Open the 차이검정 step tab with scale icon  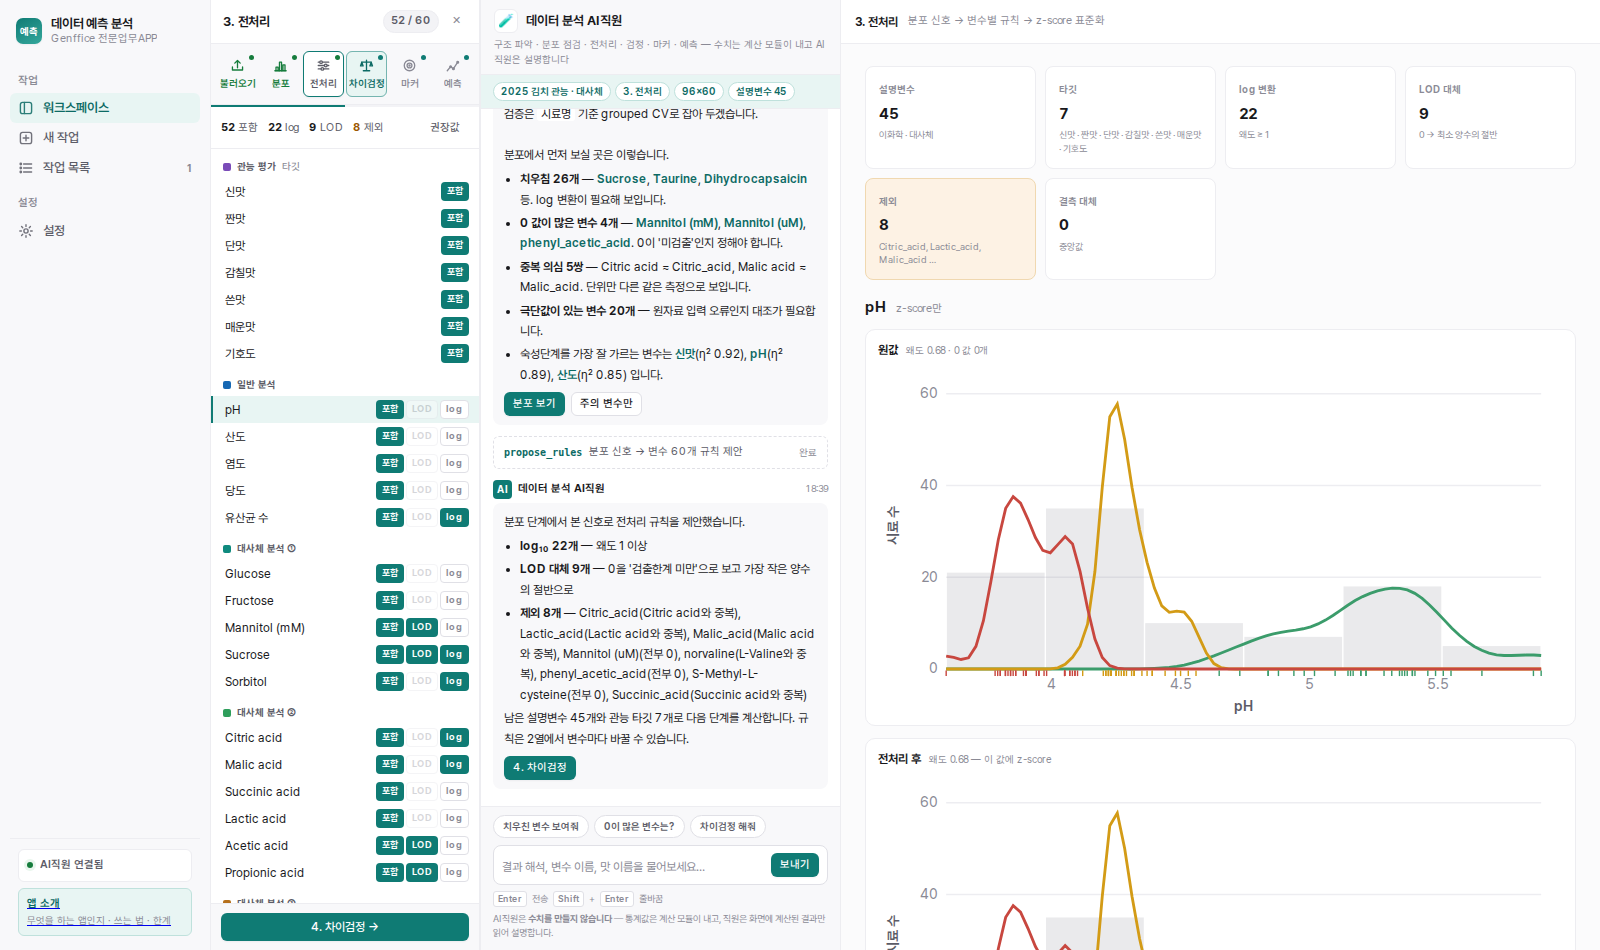(367, 74)
